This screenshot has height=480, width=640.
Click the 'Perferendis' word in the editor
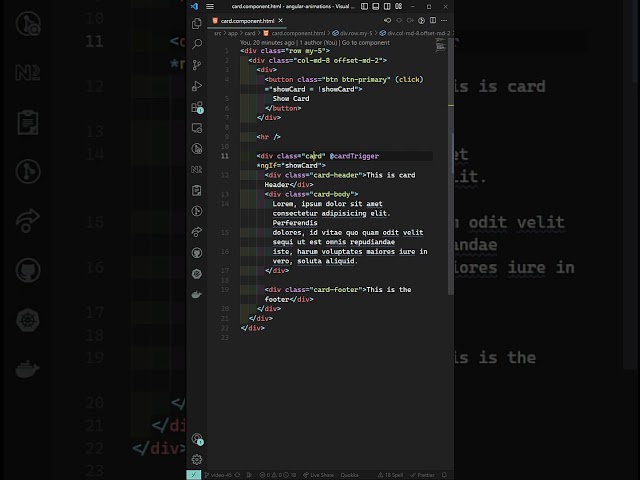tap(295, 223)
